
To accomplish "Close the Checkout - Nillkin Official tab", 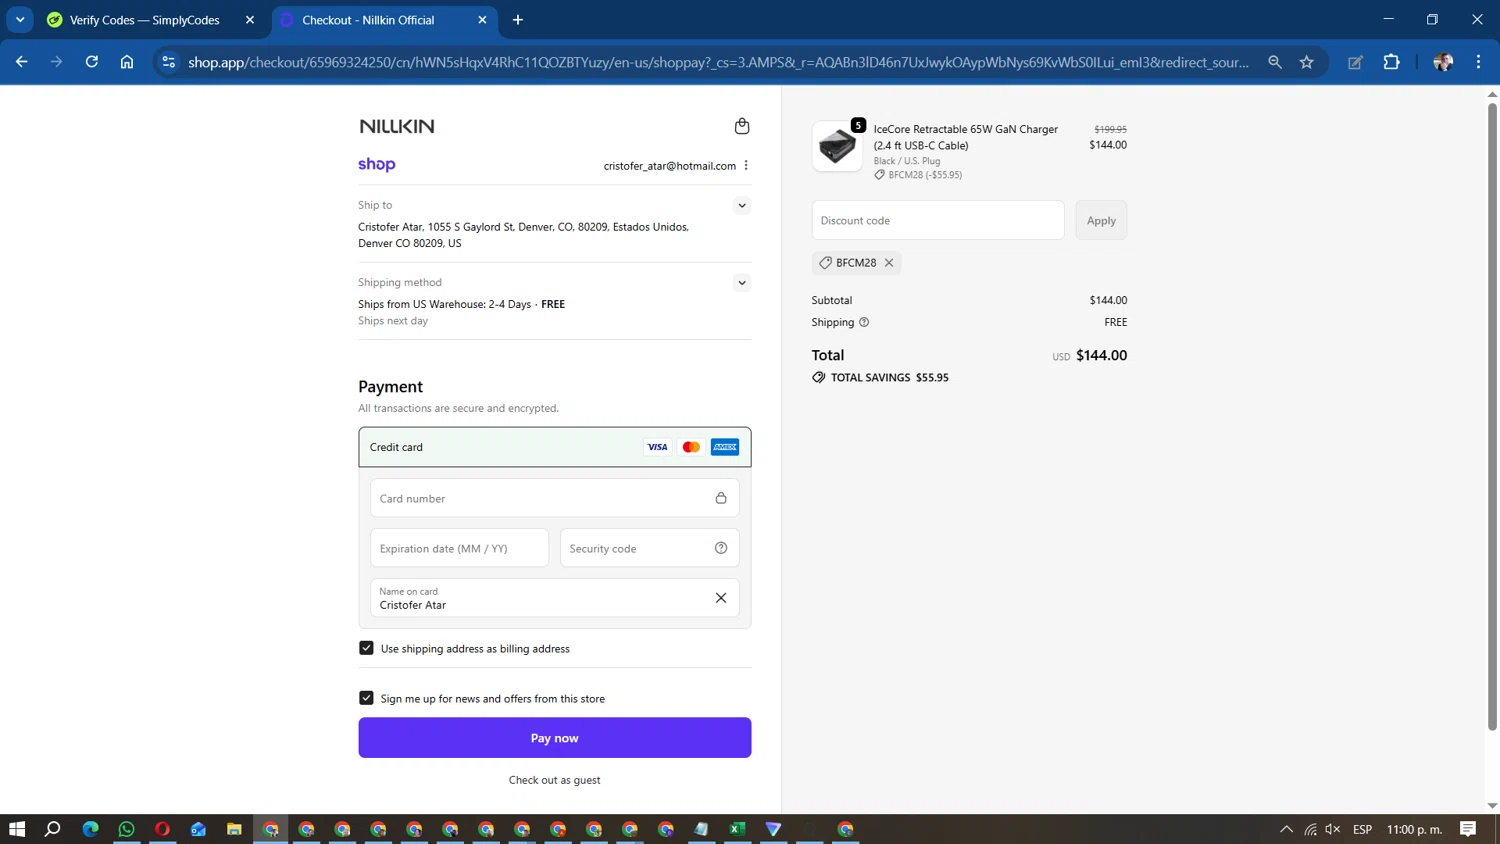I will click(x=482, y=20).
